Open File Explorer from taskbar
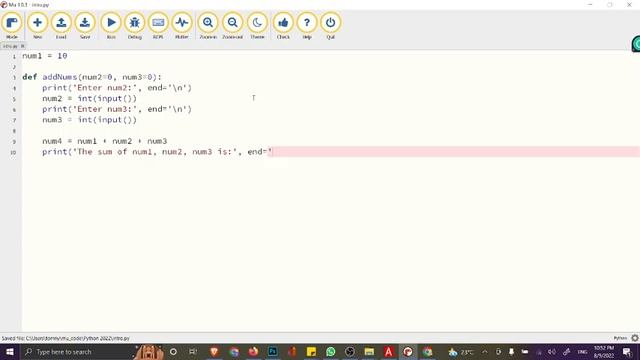Screen dimensions: 640x360 point(369,351)
